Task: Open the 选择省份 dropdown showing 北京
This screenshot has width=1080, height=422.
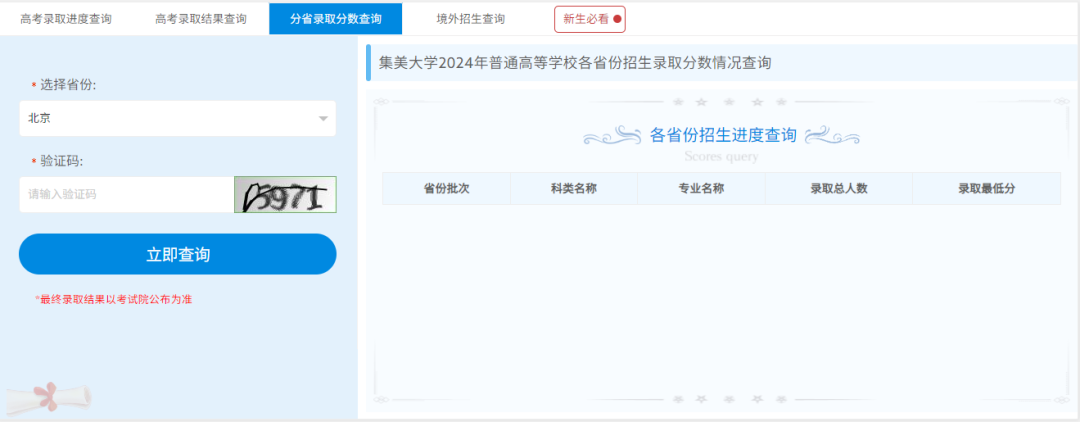Action: (178, 118)
